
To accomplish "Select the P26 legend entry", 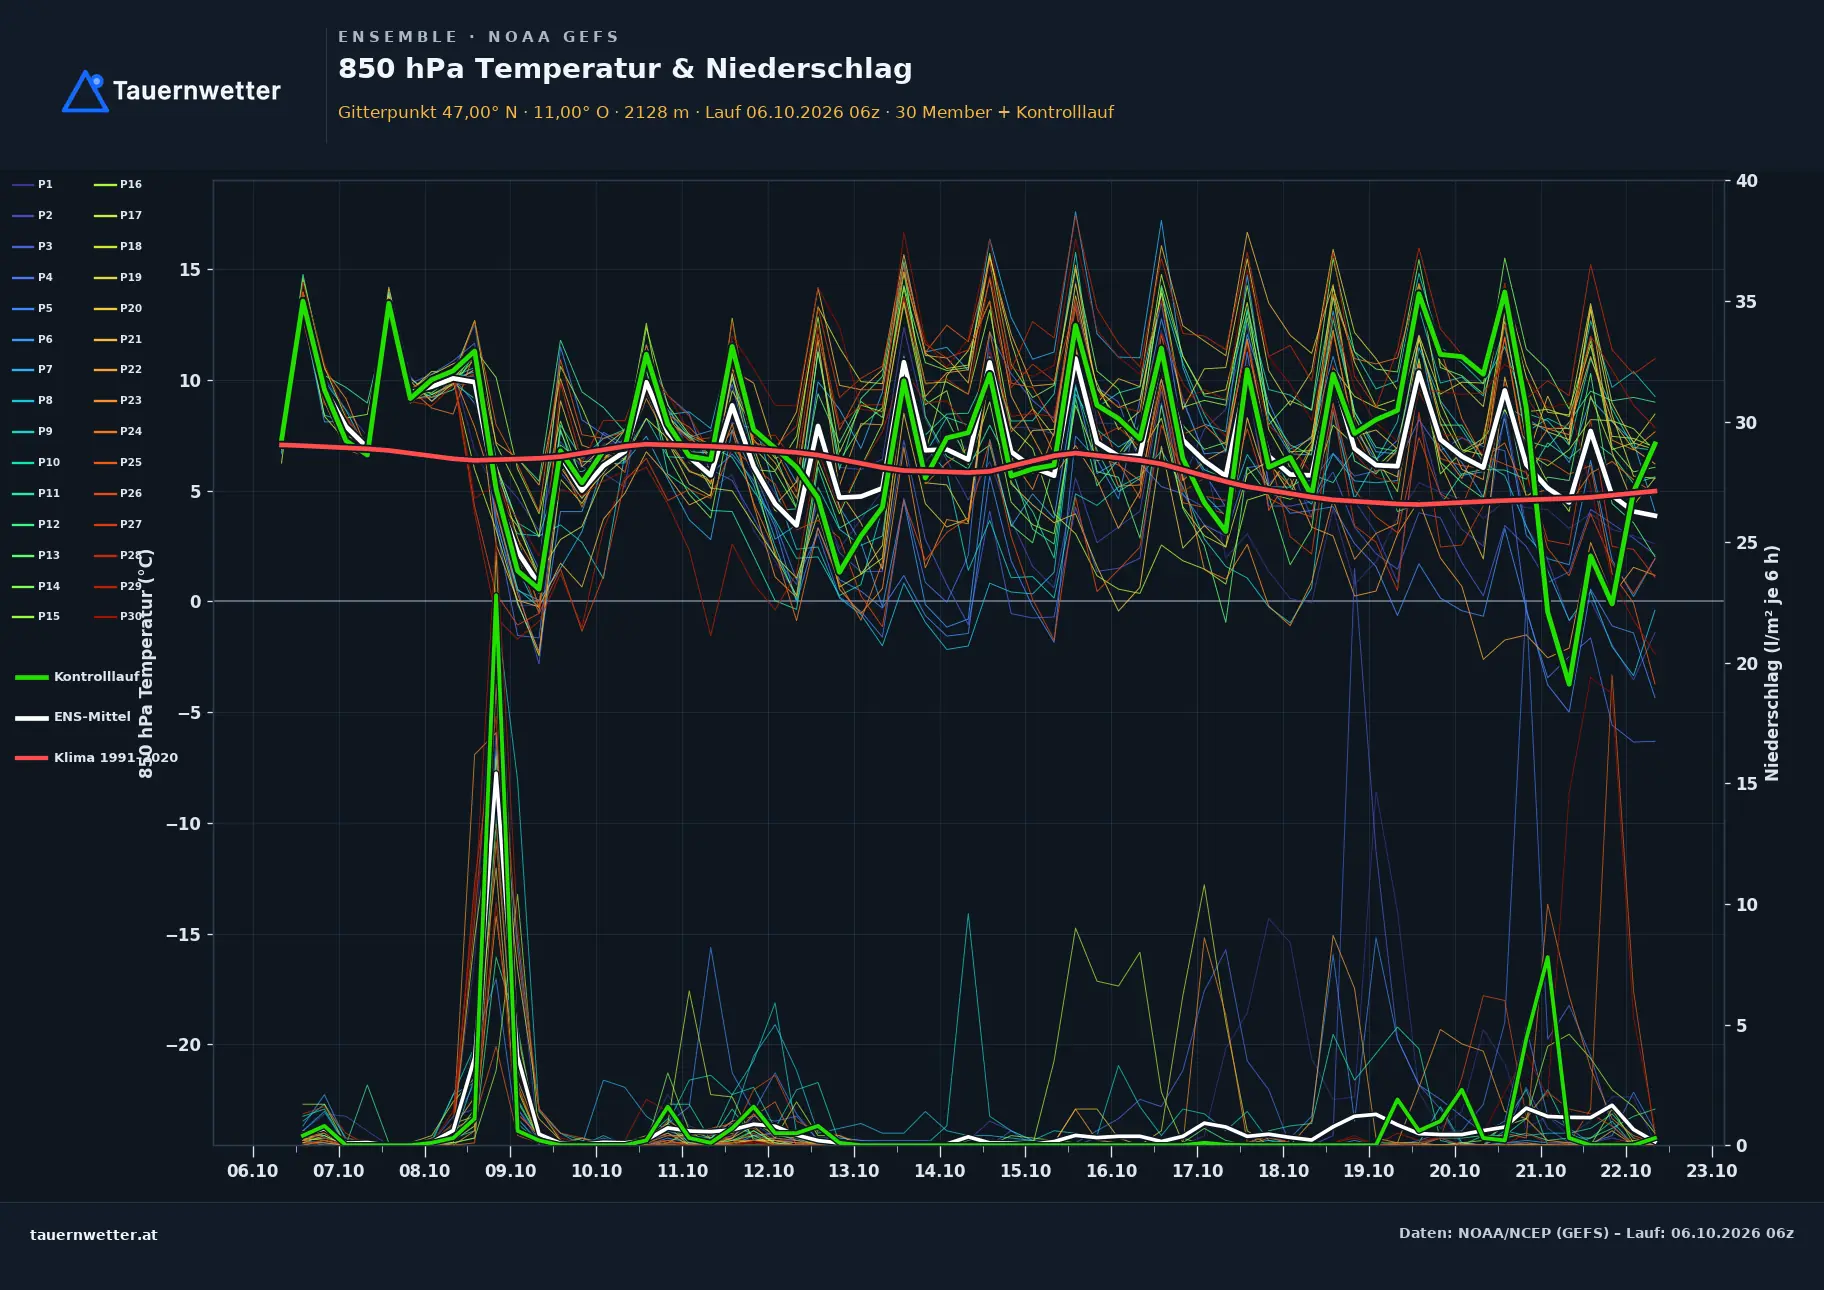I will pos(118,494).
